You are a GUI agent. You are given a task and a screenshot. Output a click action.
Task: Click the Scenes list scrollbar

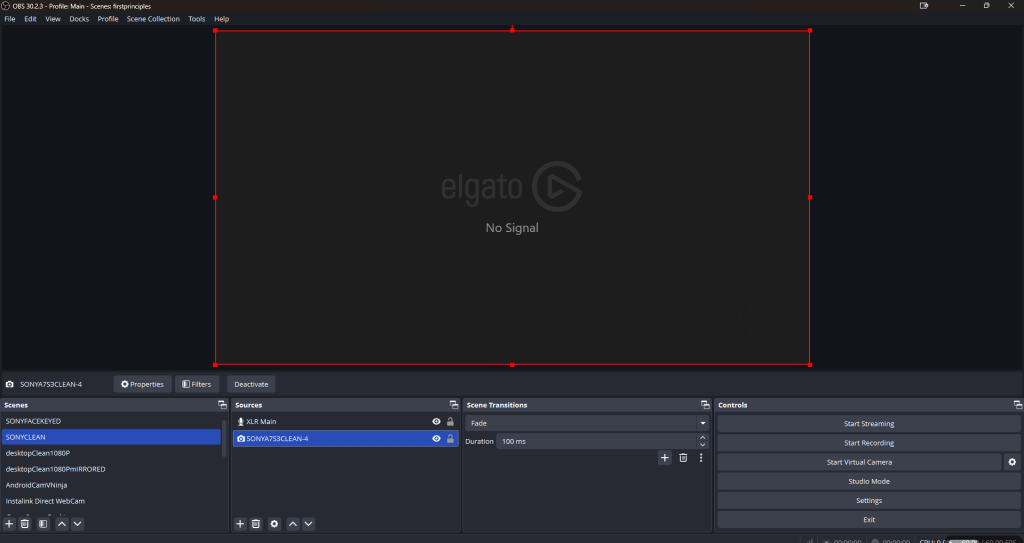point(225,438)
